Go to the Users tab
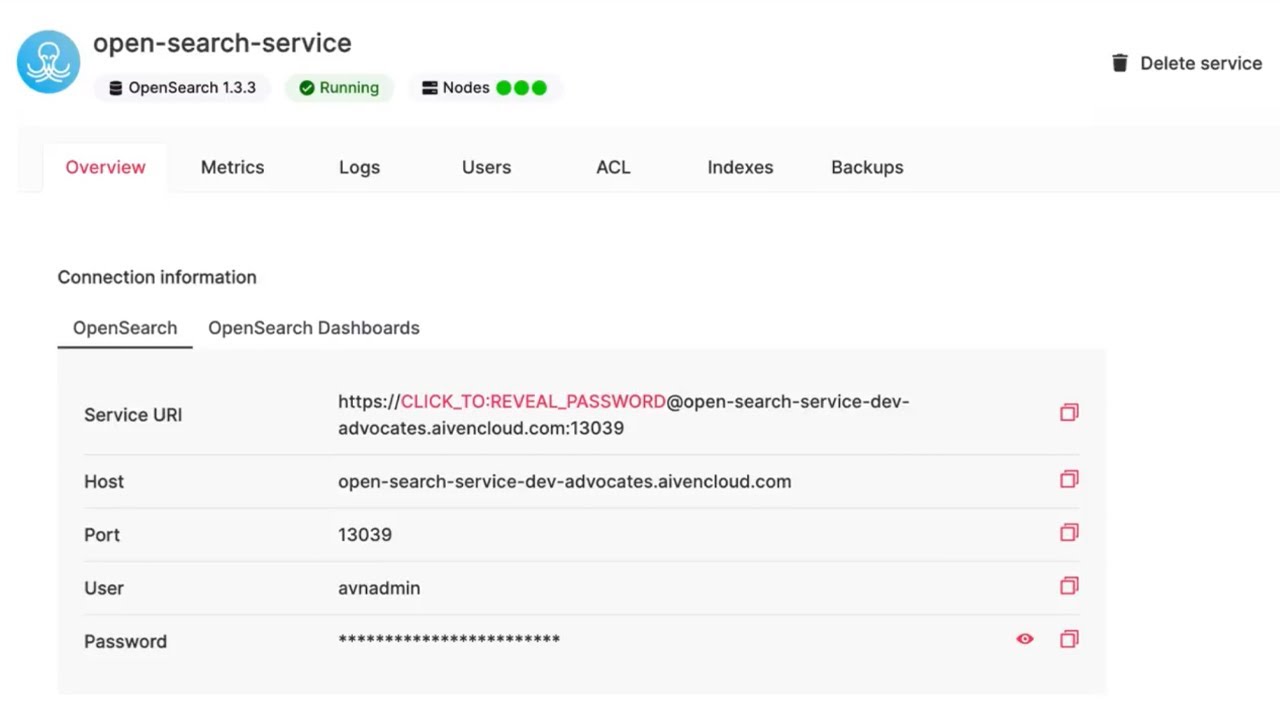1280x720 pixels. click(486, 167)
